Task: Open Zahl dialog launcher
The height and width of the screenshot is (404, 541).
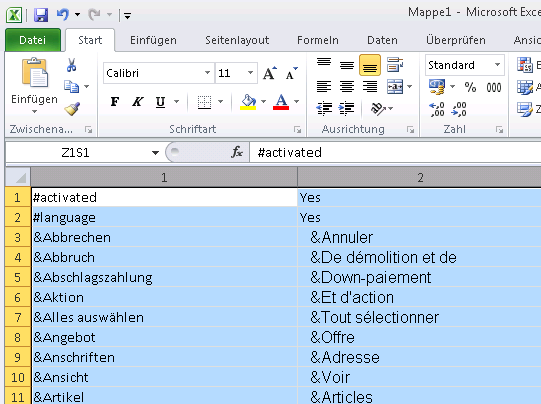Action: pos(499,130)
